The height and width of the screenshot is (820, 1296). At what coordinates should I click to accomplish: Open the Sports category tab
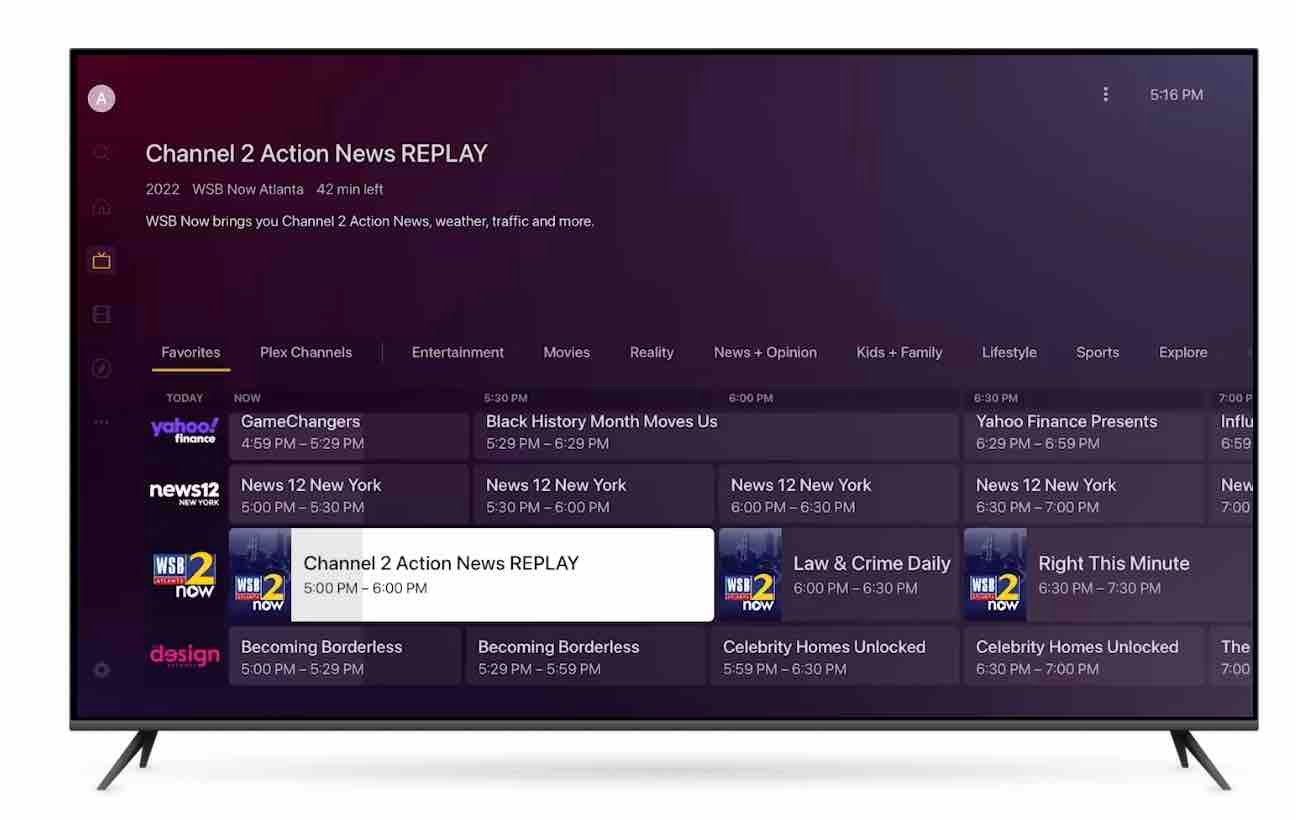point(1098,352)
